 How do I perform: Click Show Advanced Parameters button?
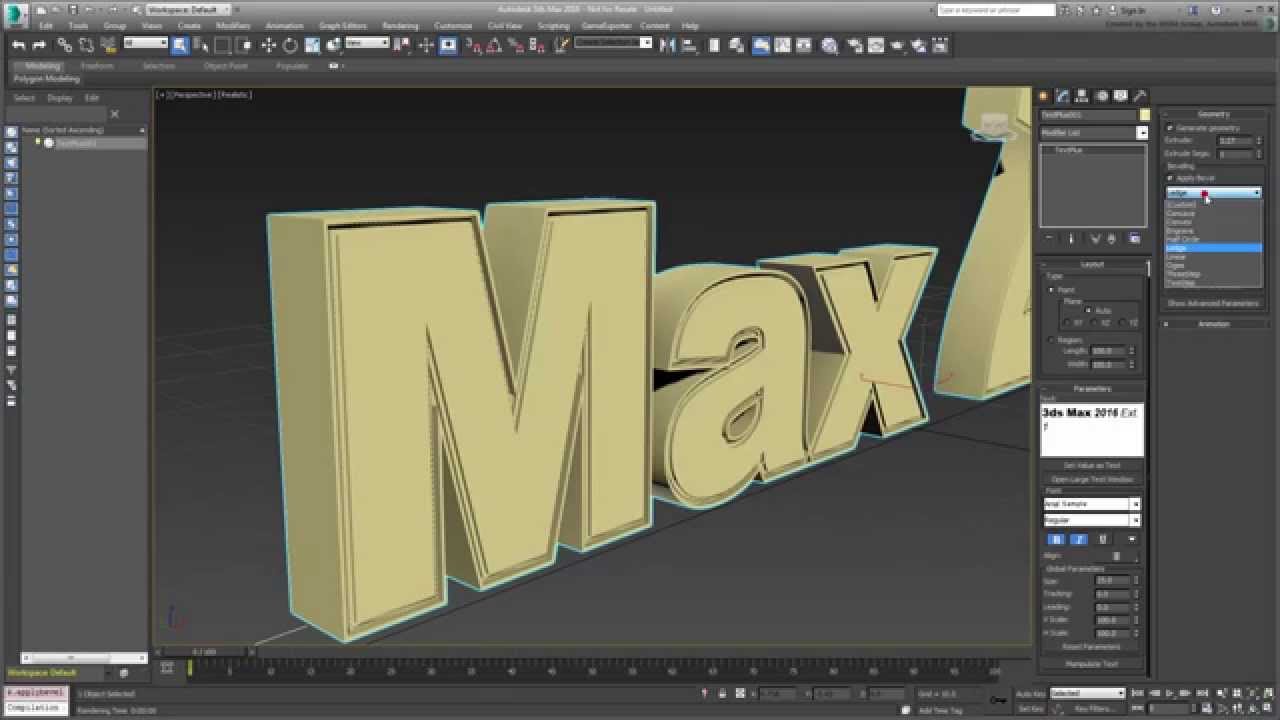(1213, 303)
